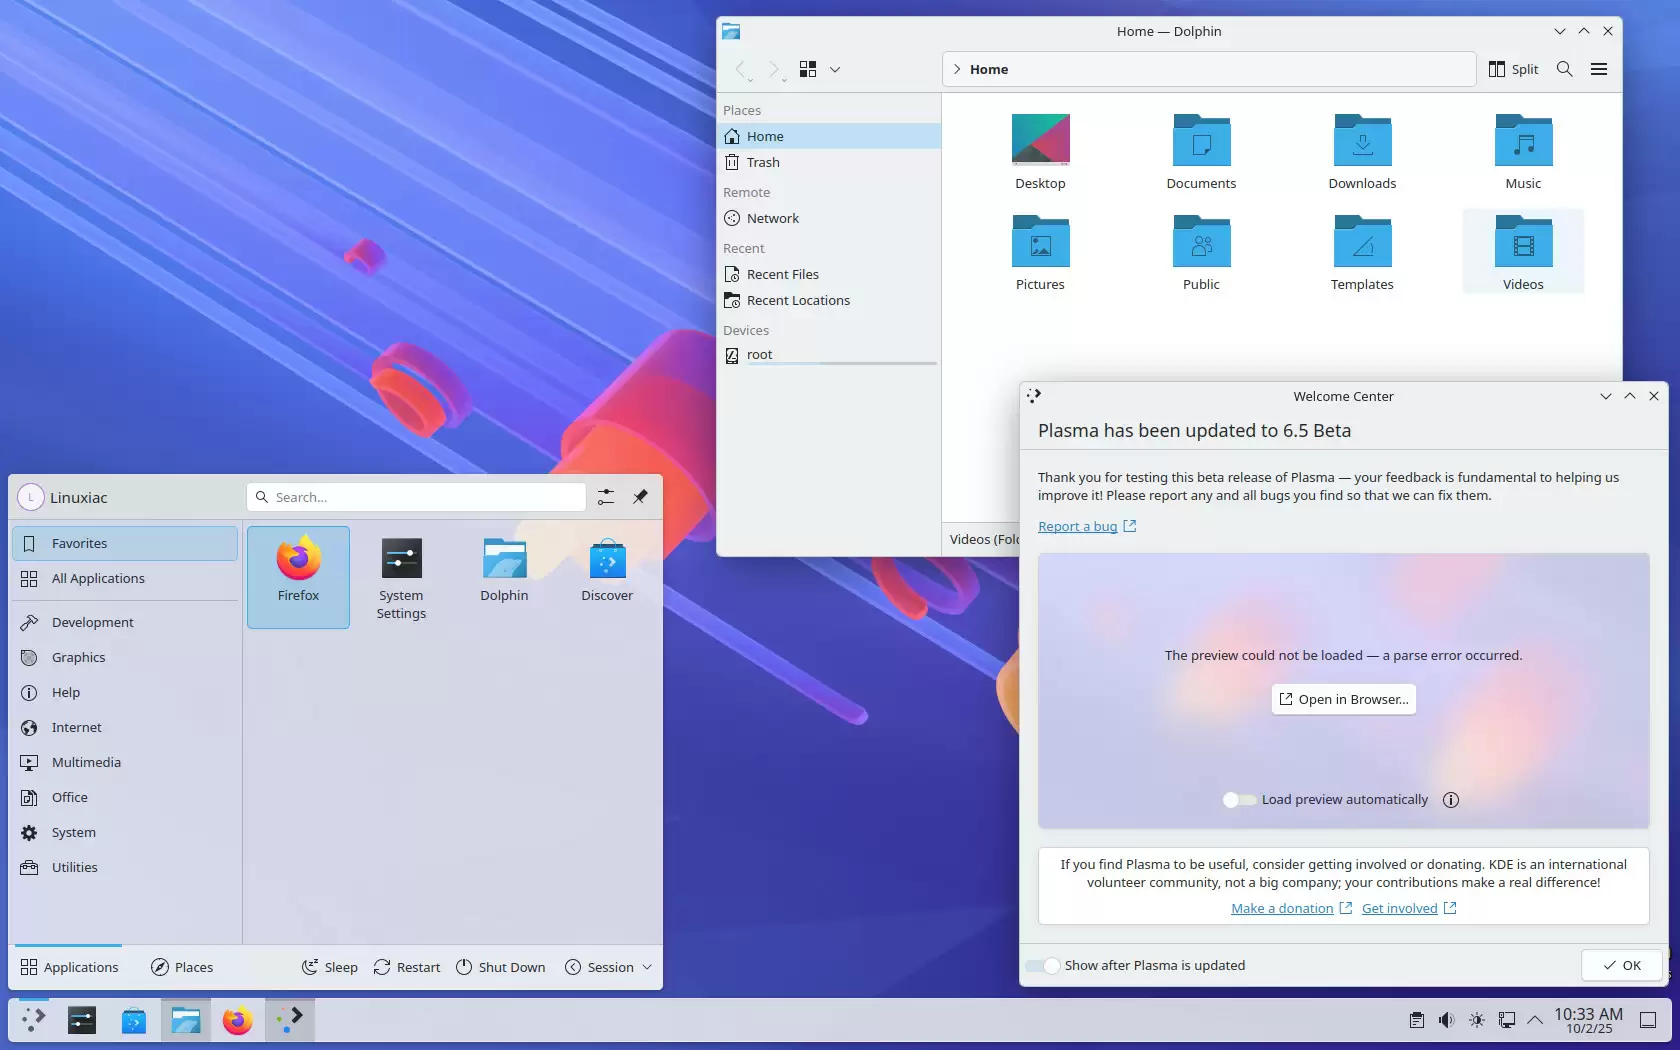Enable Load preview automatically switch
This screenshot has width=1680, height=1050.
click(x=1239, y=800)
